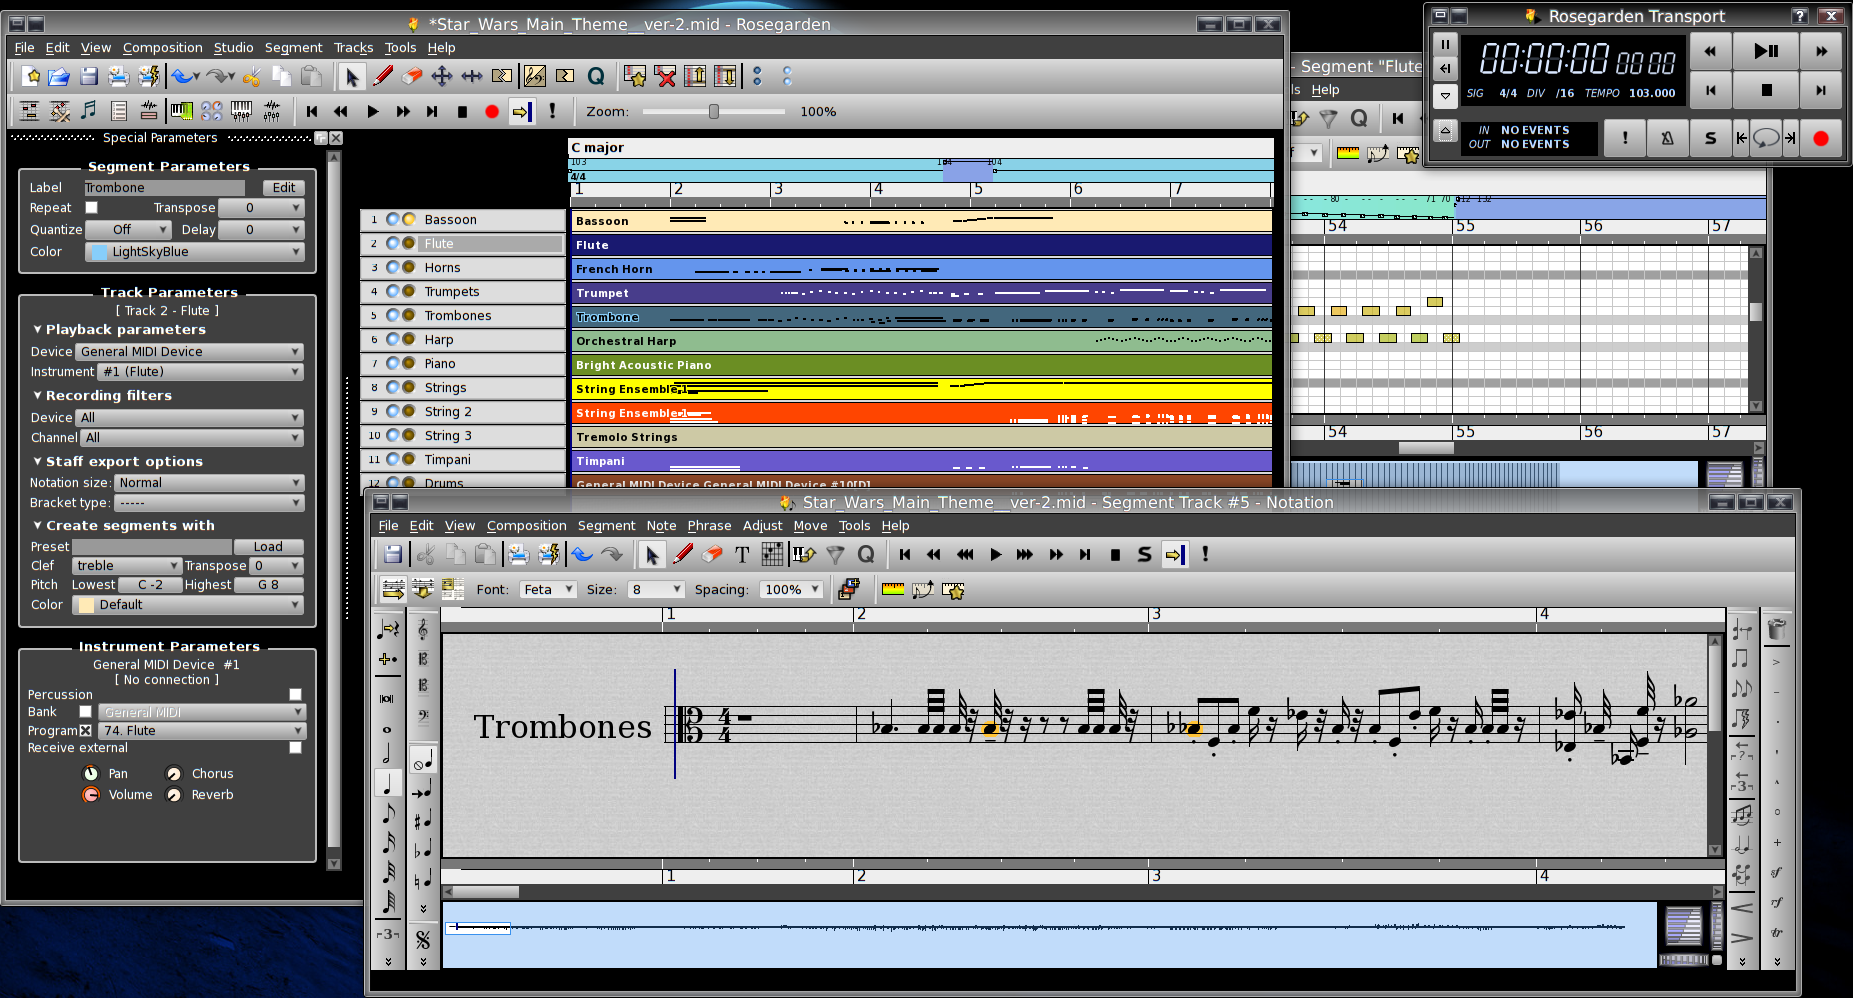Open the audio mixer icon in second toolbar row

click(272, 111)
